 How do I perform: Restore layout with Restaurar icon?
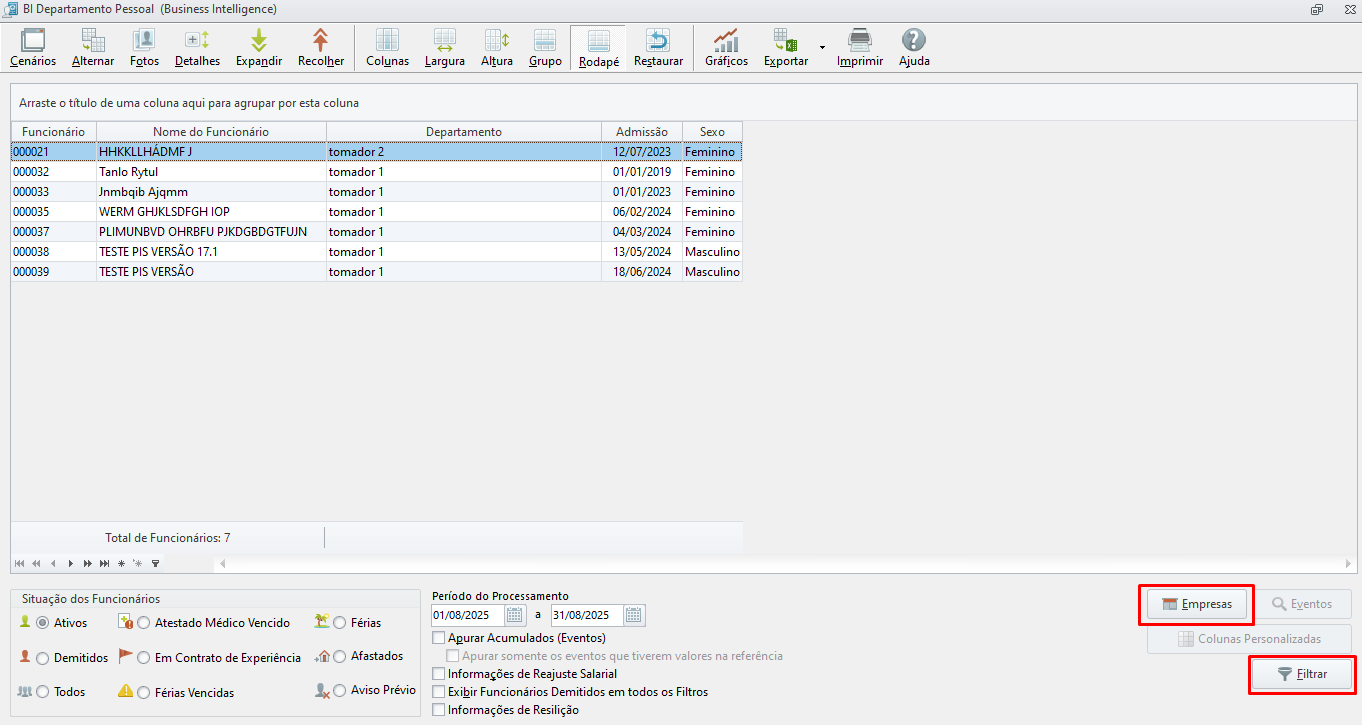click(658, 47)
